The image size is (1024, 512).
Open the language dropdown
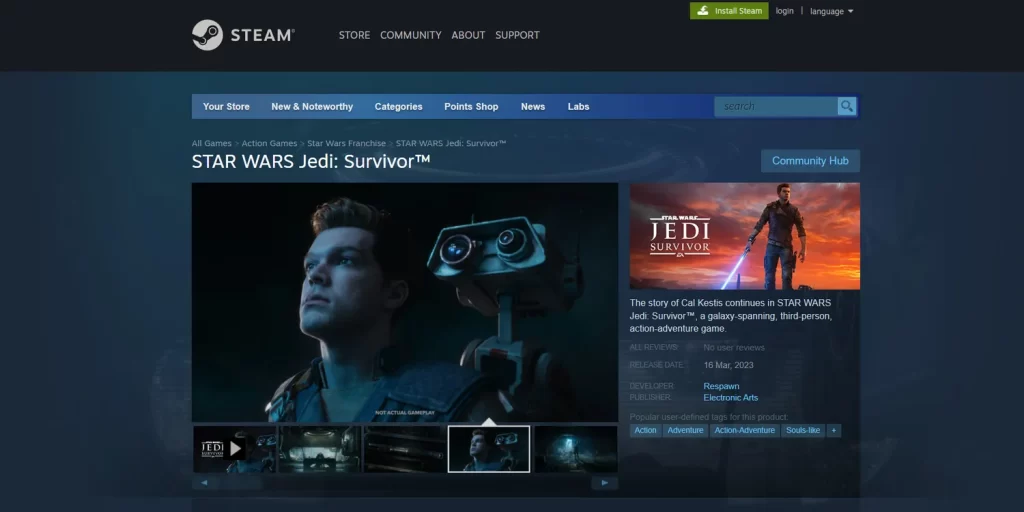click(x=831, y=11)
